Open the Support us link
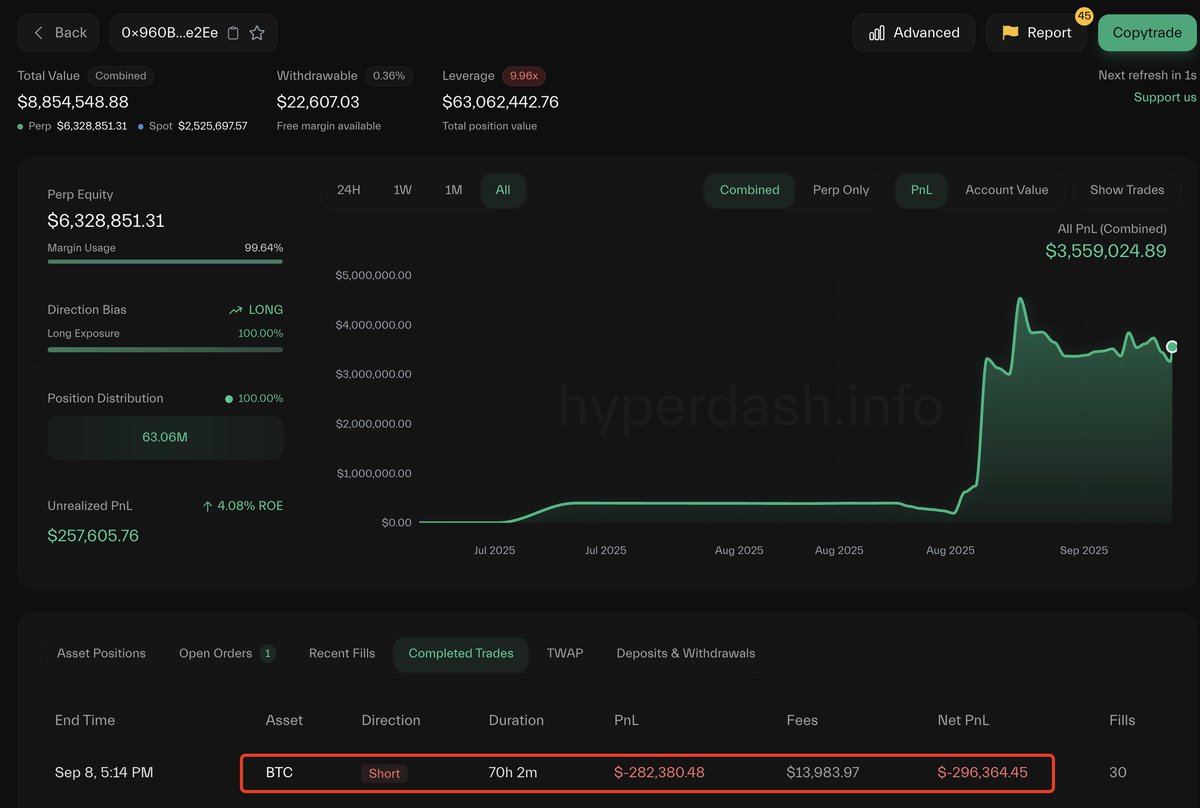Image resolution: width=1200 pixels, height=808 pixels. 1165,97
